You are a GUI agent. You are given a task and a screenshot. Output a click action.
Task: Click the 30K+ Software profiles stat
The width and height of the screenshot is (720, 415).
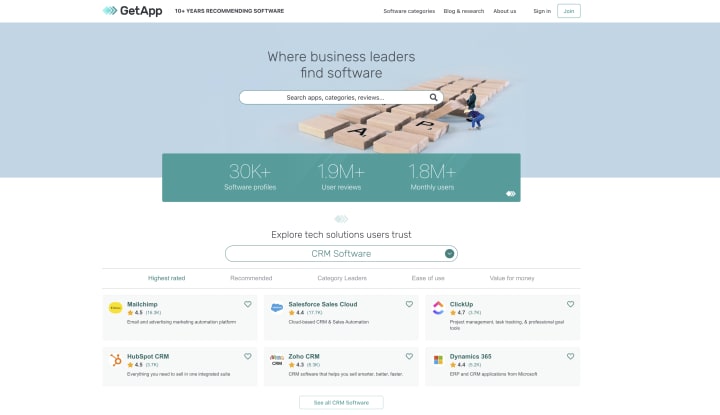[x=250, y=177]
